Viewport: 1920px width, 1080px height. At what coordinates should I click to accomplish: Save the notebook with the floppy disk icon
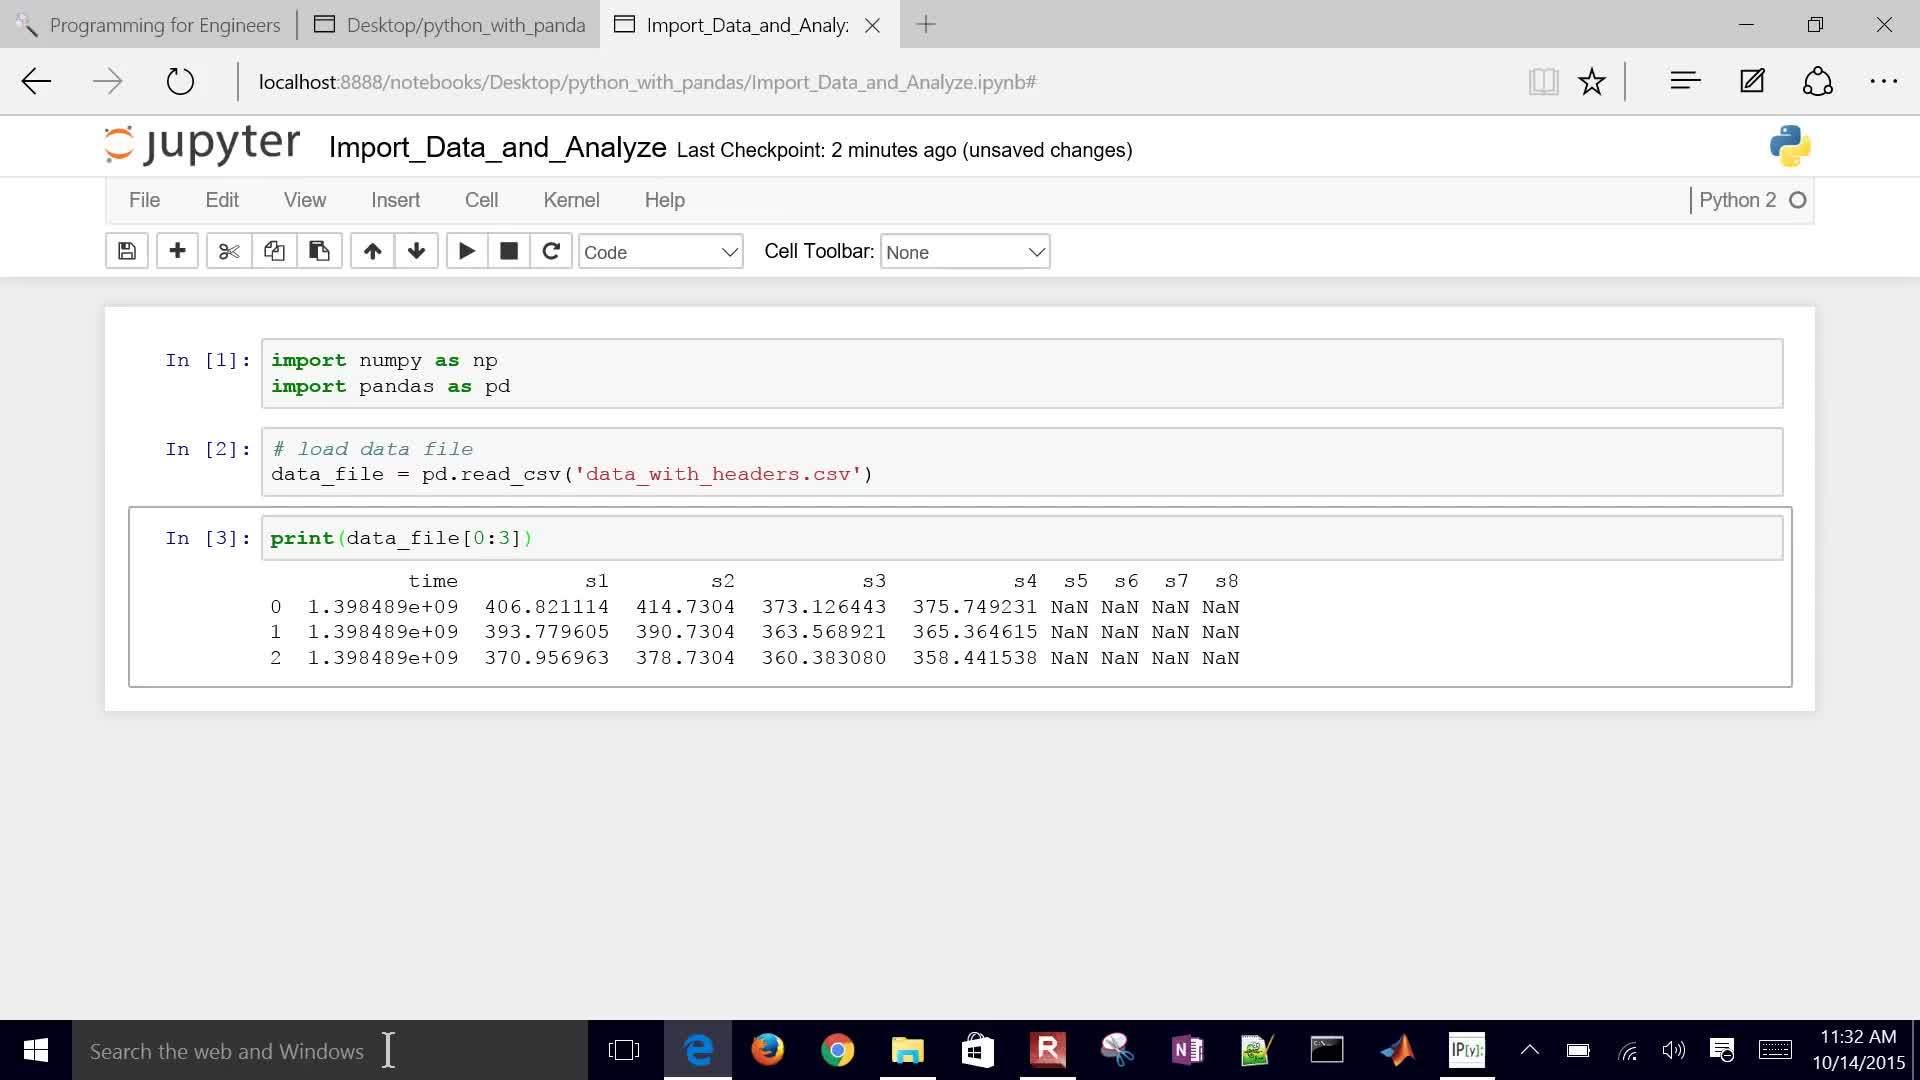[x=127, y=251]
